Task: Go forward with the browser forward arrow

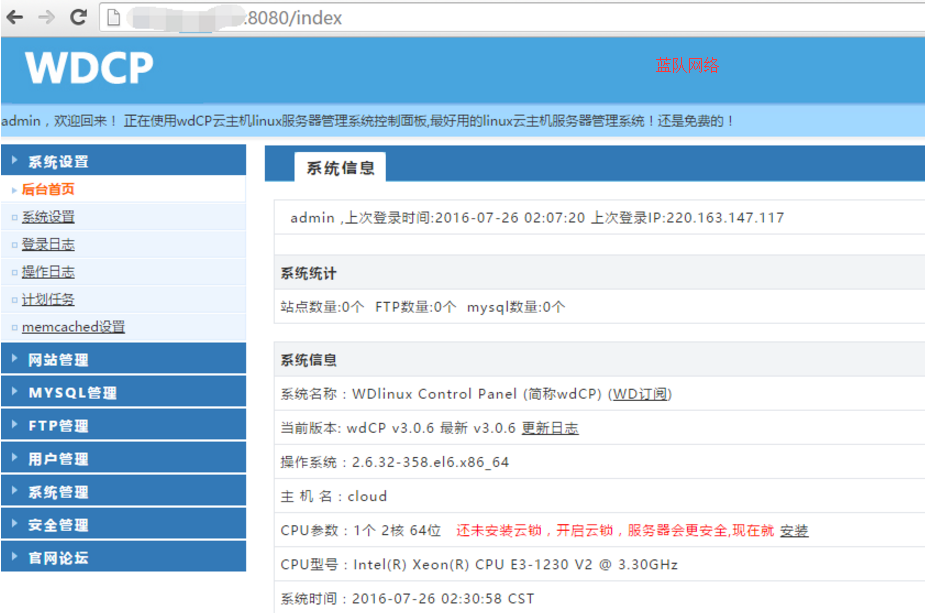Action: point(46,18)
